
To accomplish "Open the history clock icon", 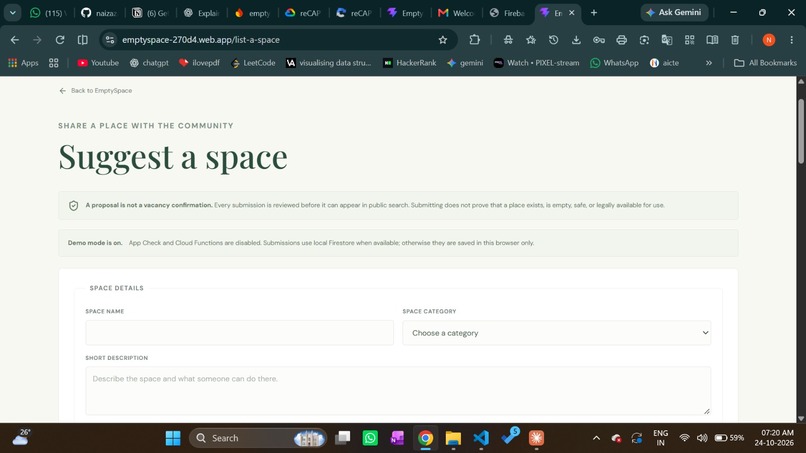I will [x=554, y=40].
